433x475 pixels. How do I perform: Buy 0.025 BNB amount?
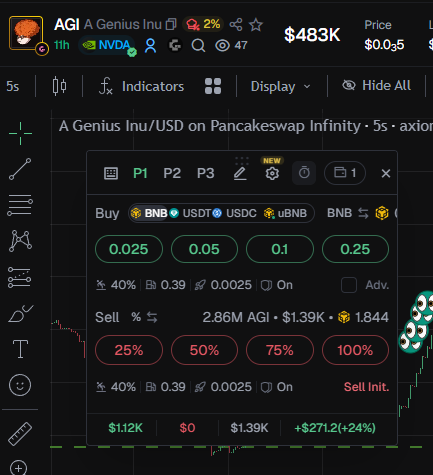(x=129, y=249)
